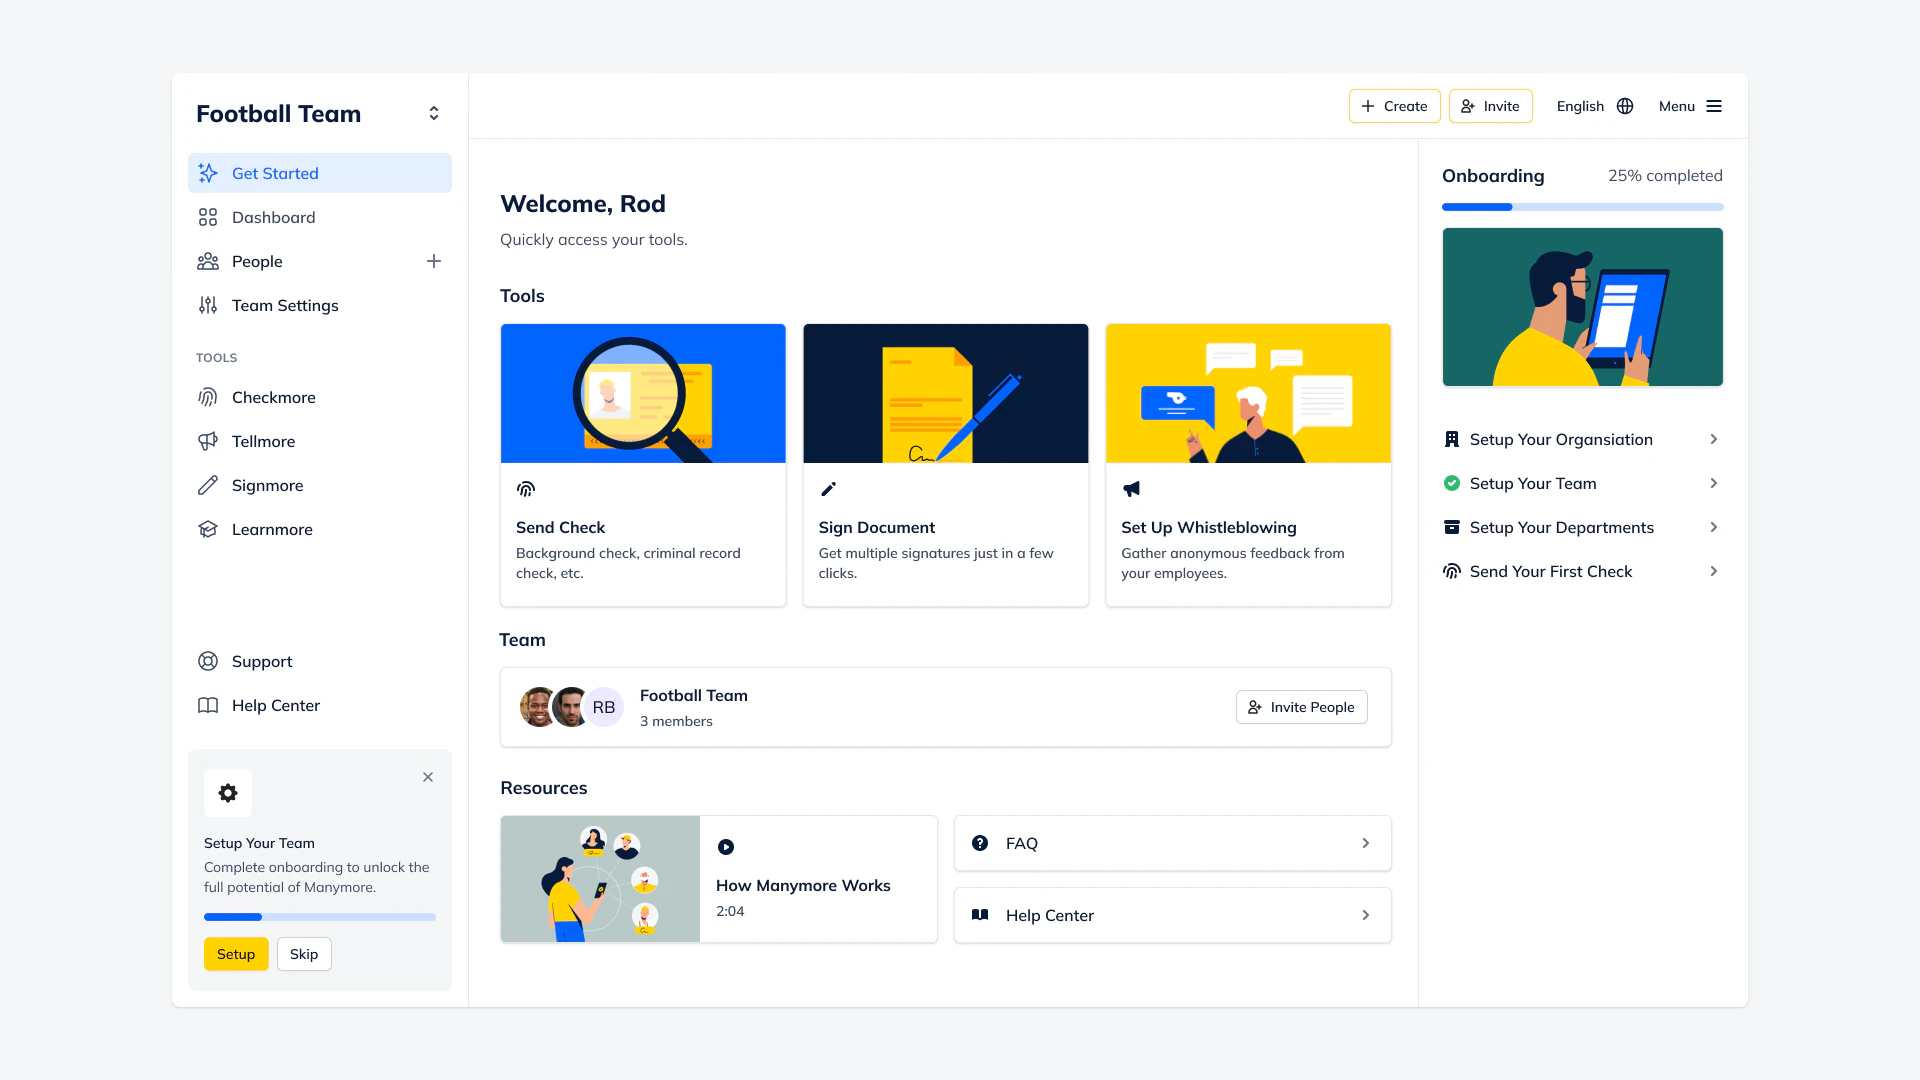This screenshot has height=1080, width=1920.
Task: Open the Football Team switcher dropdown
Action: 434,113
